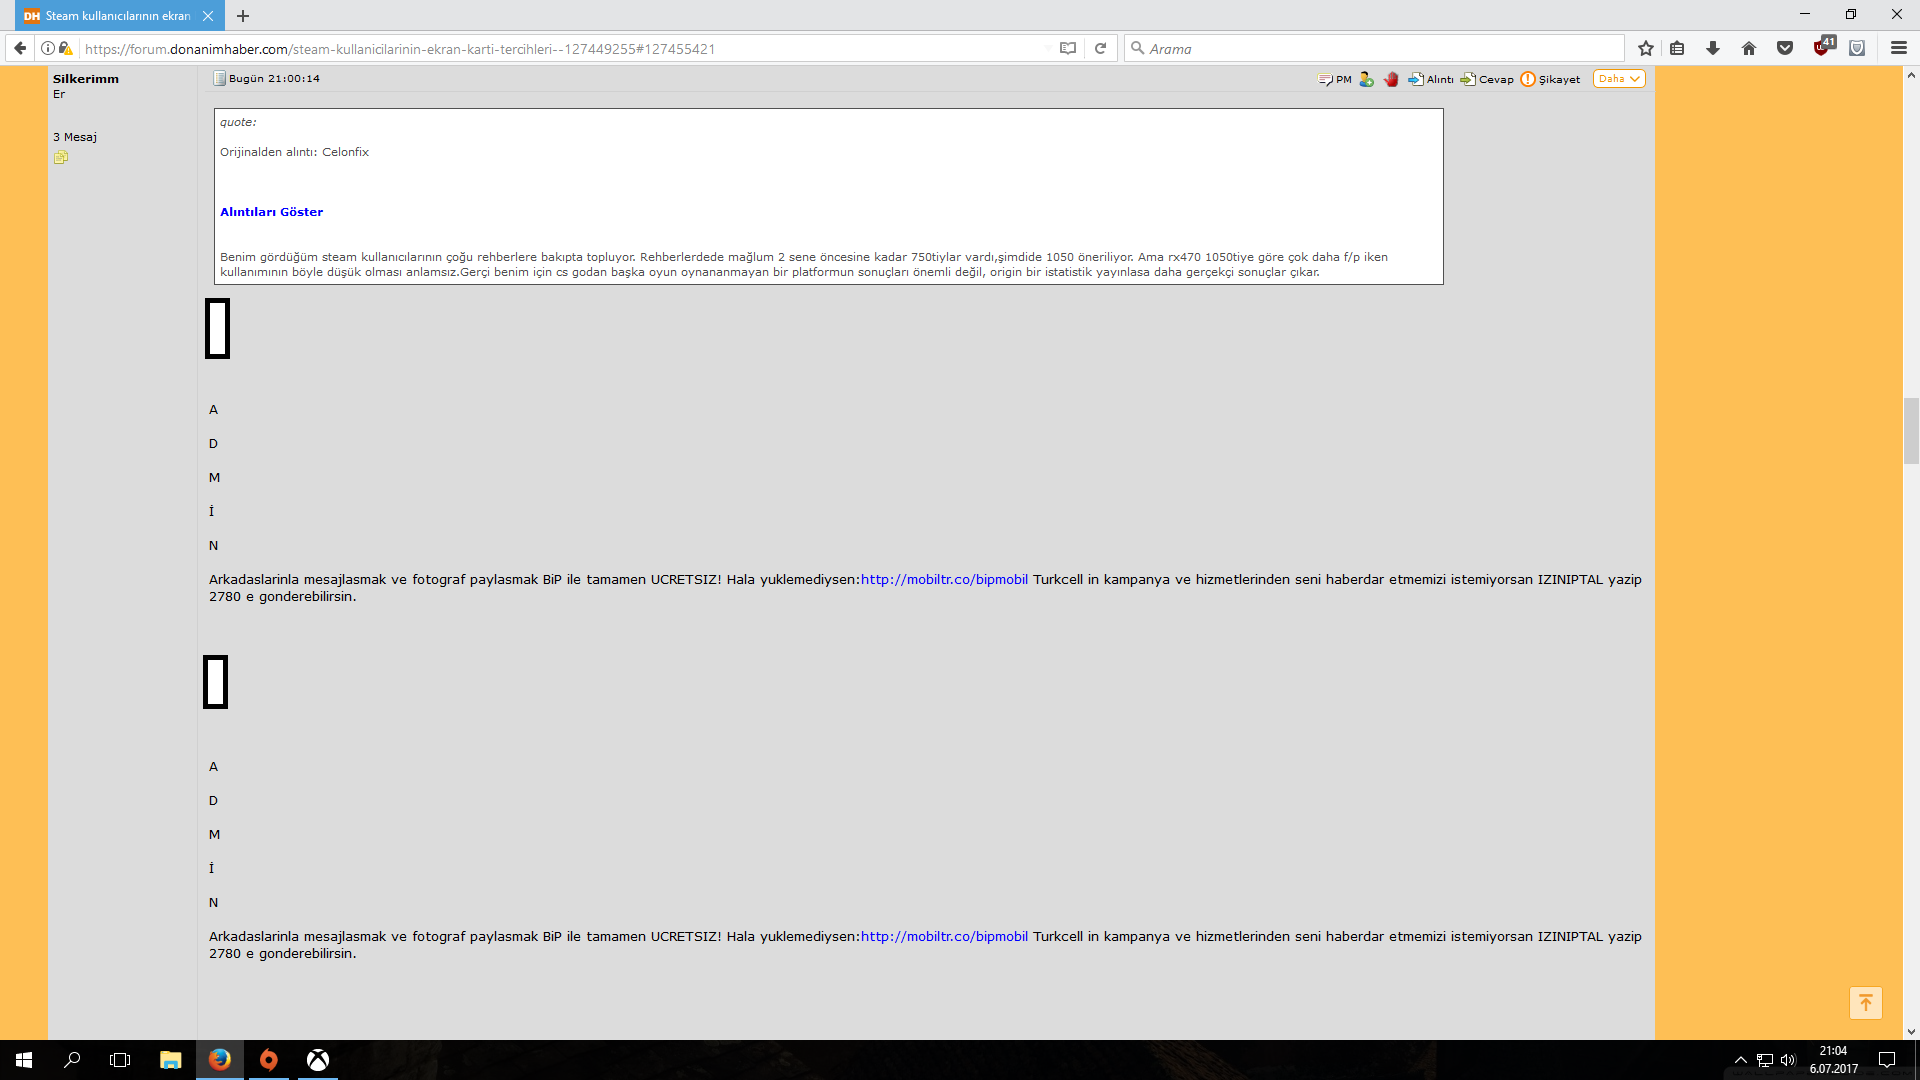1920x1080 pixels.
Task: Show hidden system tray icons
Action: point(1740,1060)
